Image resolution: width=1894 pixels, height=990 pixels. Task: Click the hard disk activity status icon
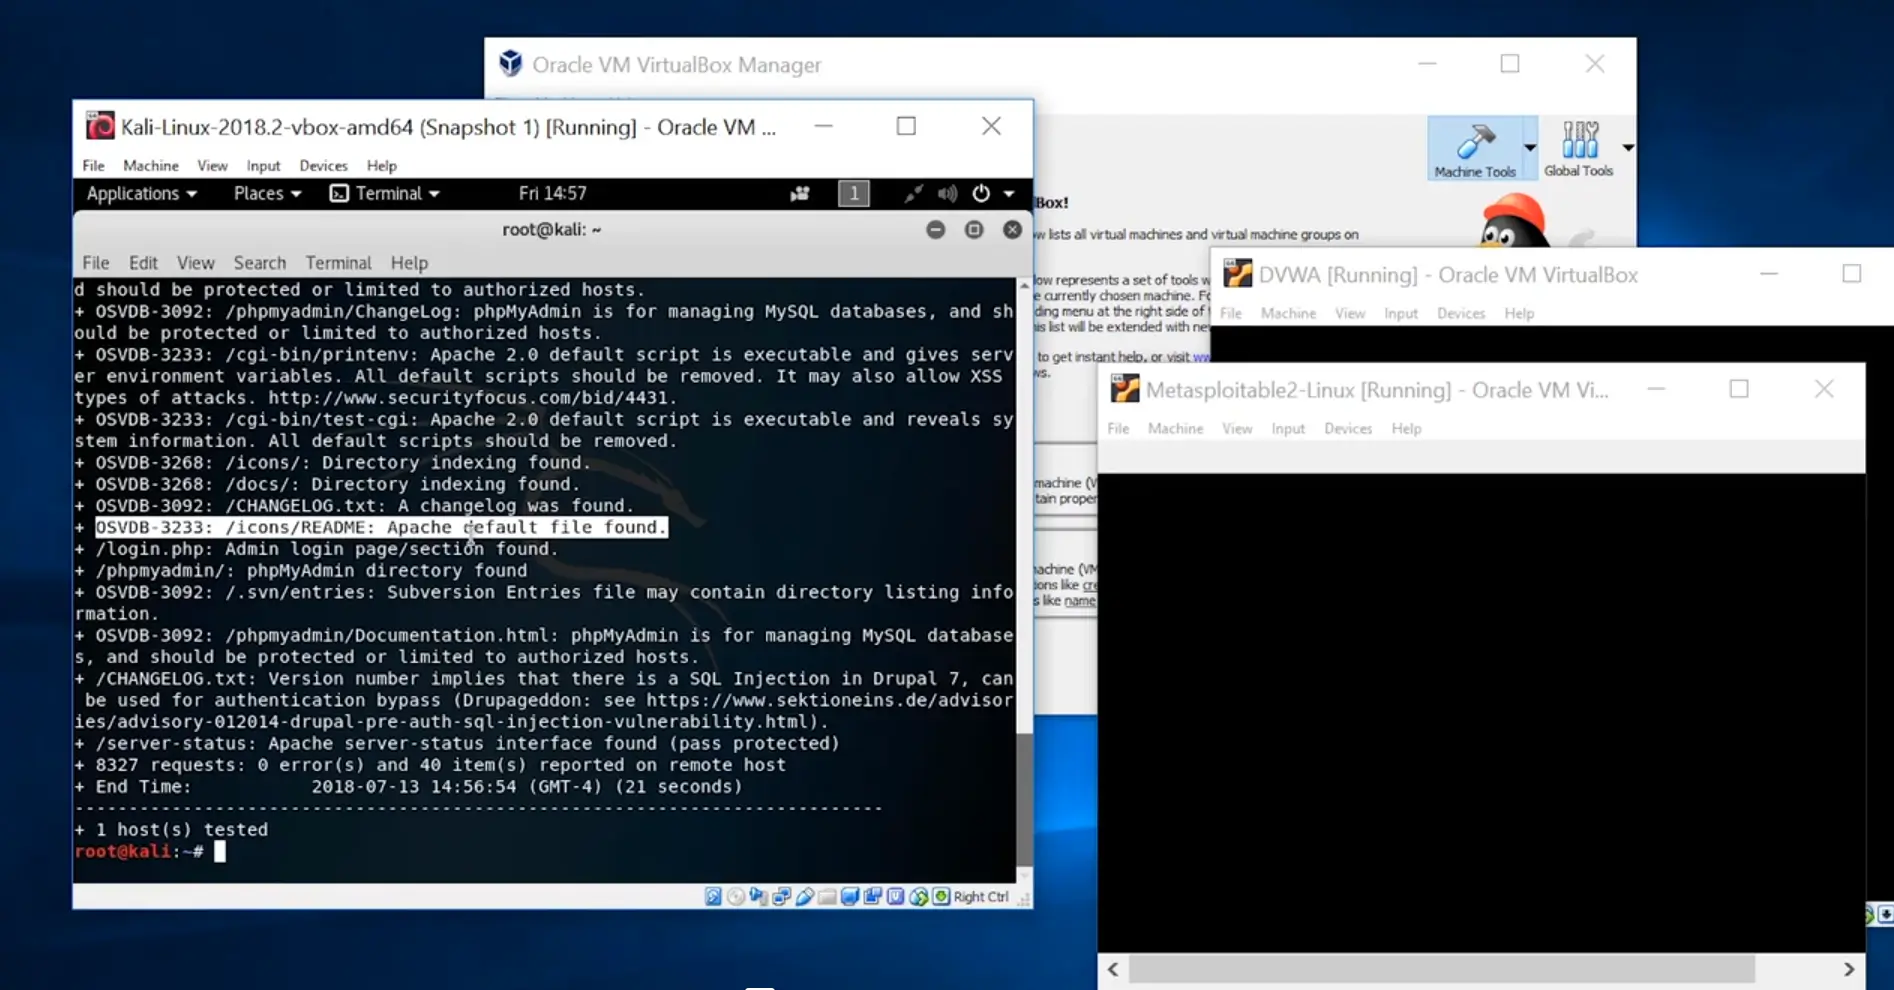click(713, 897)
